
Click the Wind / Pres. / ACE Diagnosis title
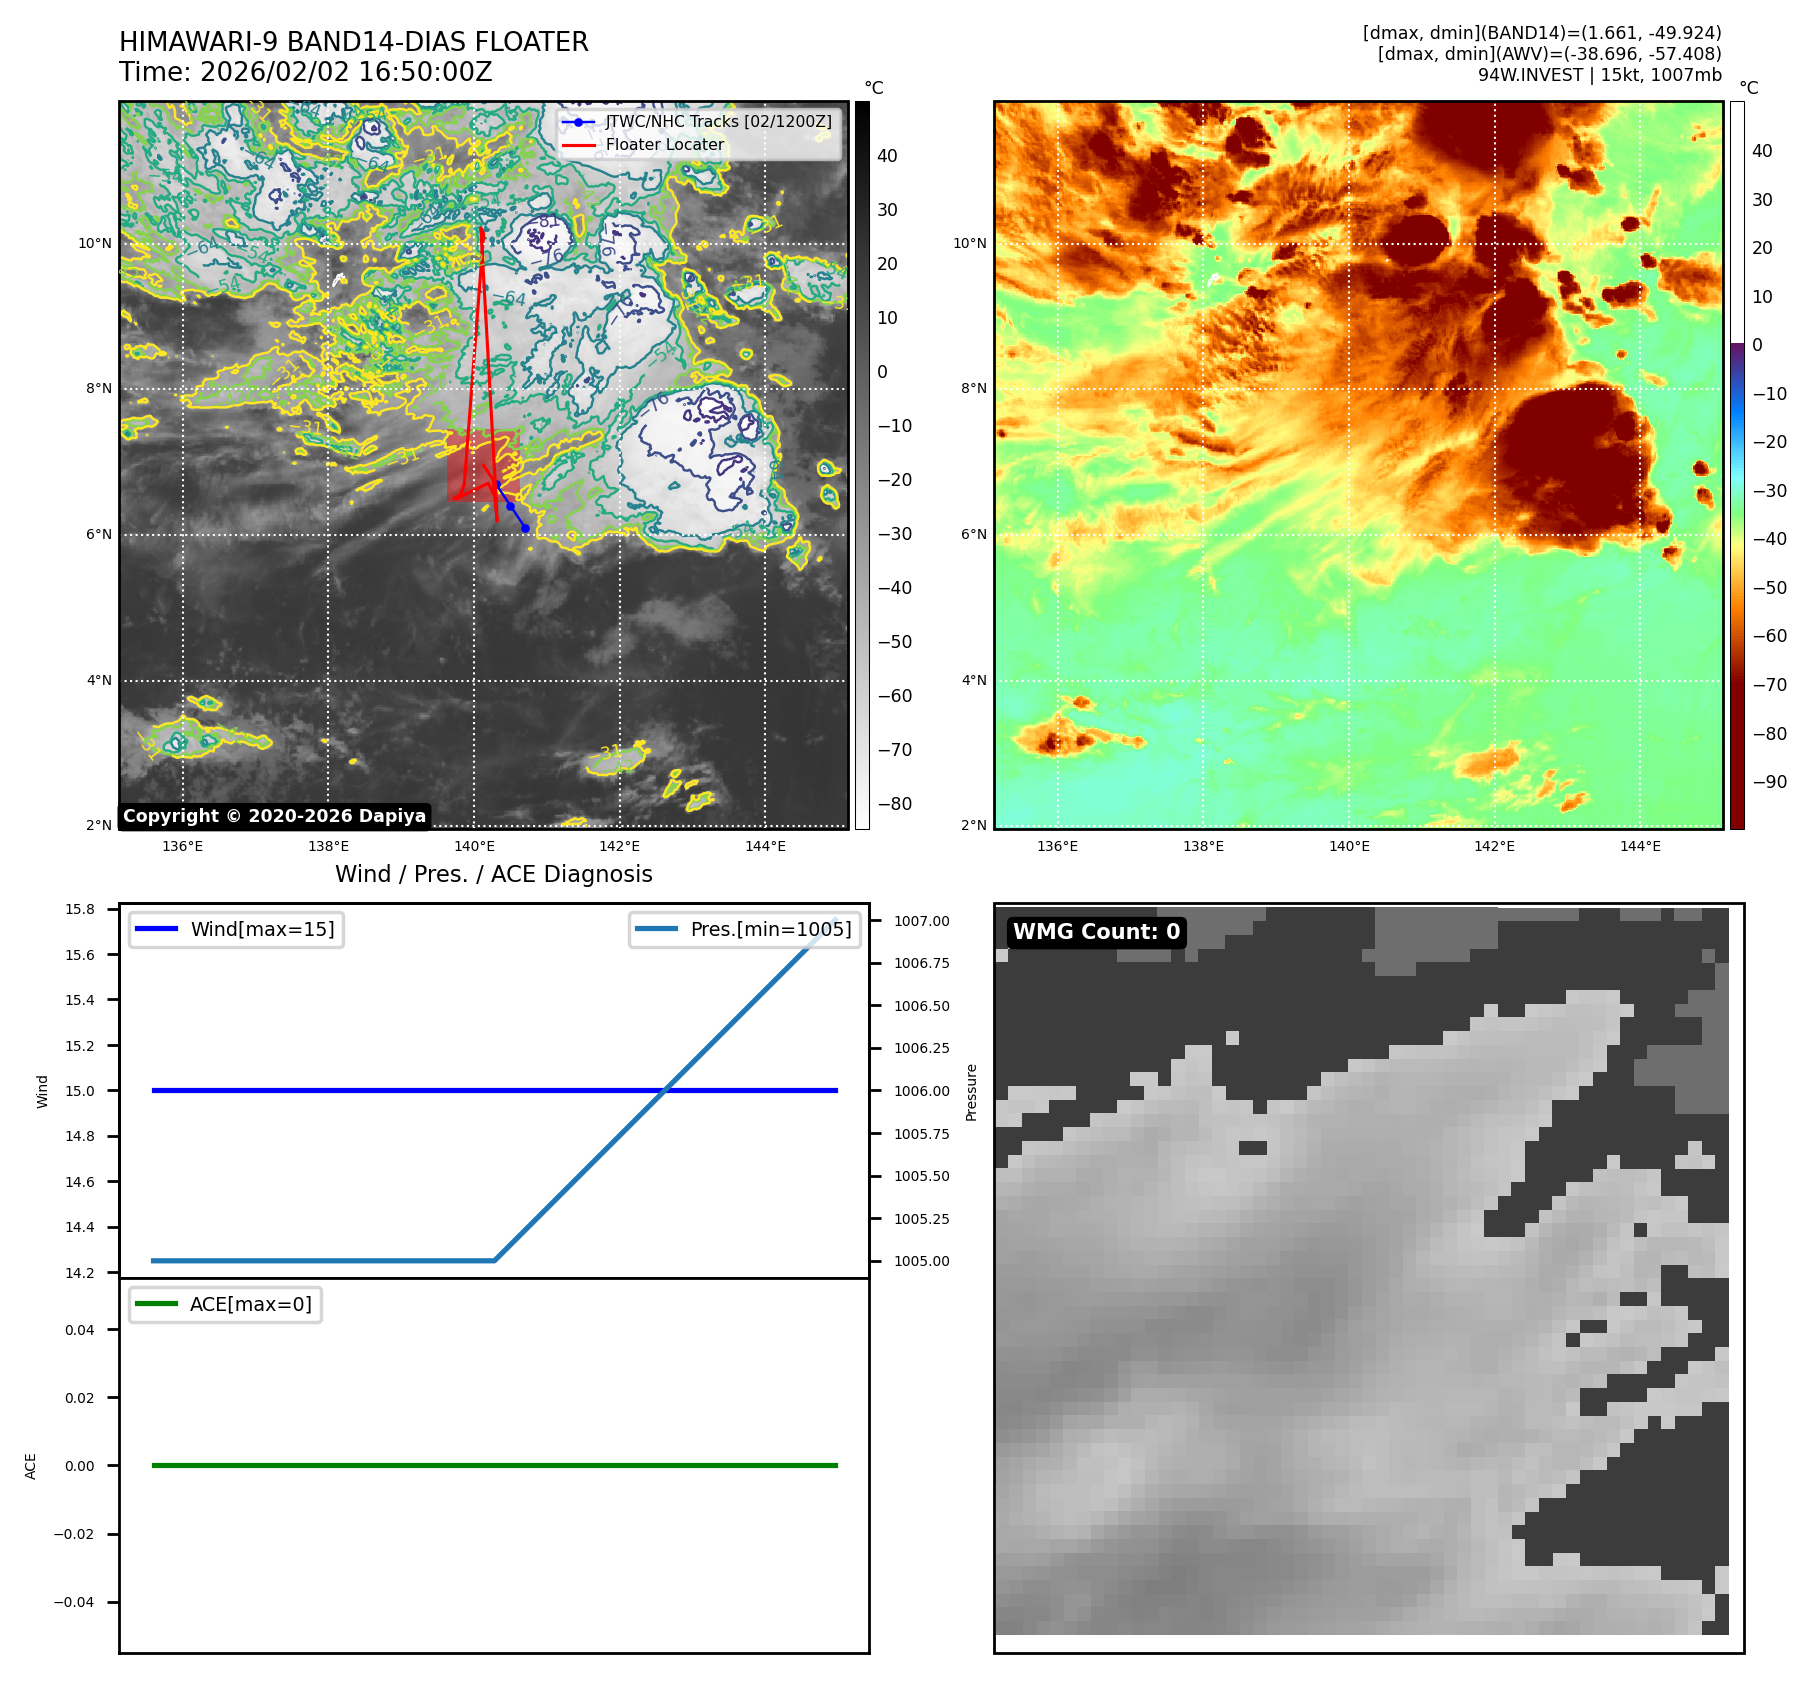[x=493, y=874]
